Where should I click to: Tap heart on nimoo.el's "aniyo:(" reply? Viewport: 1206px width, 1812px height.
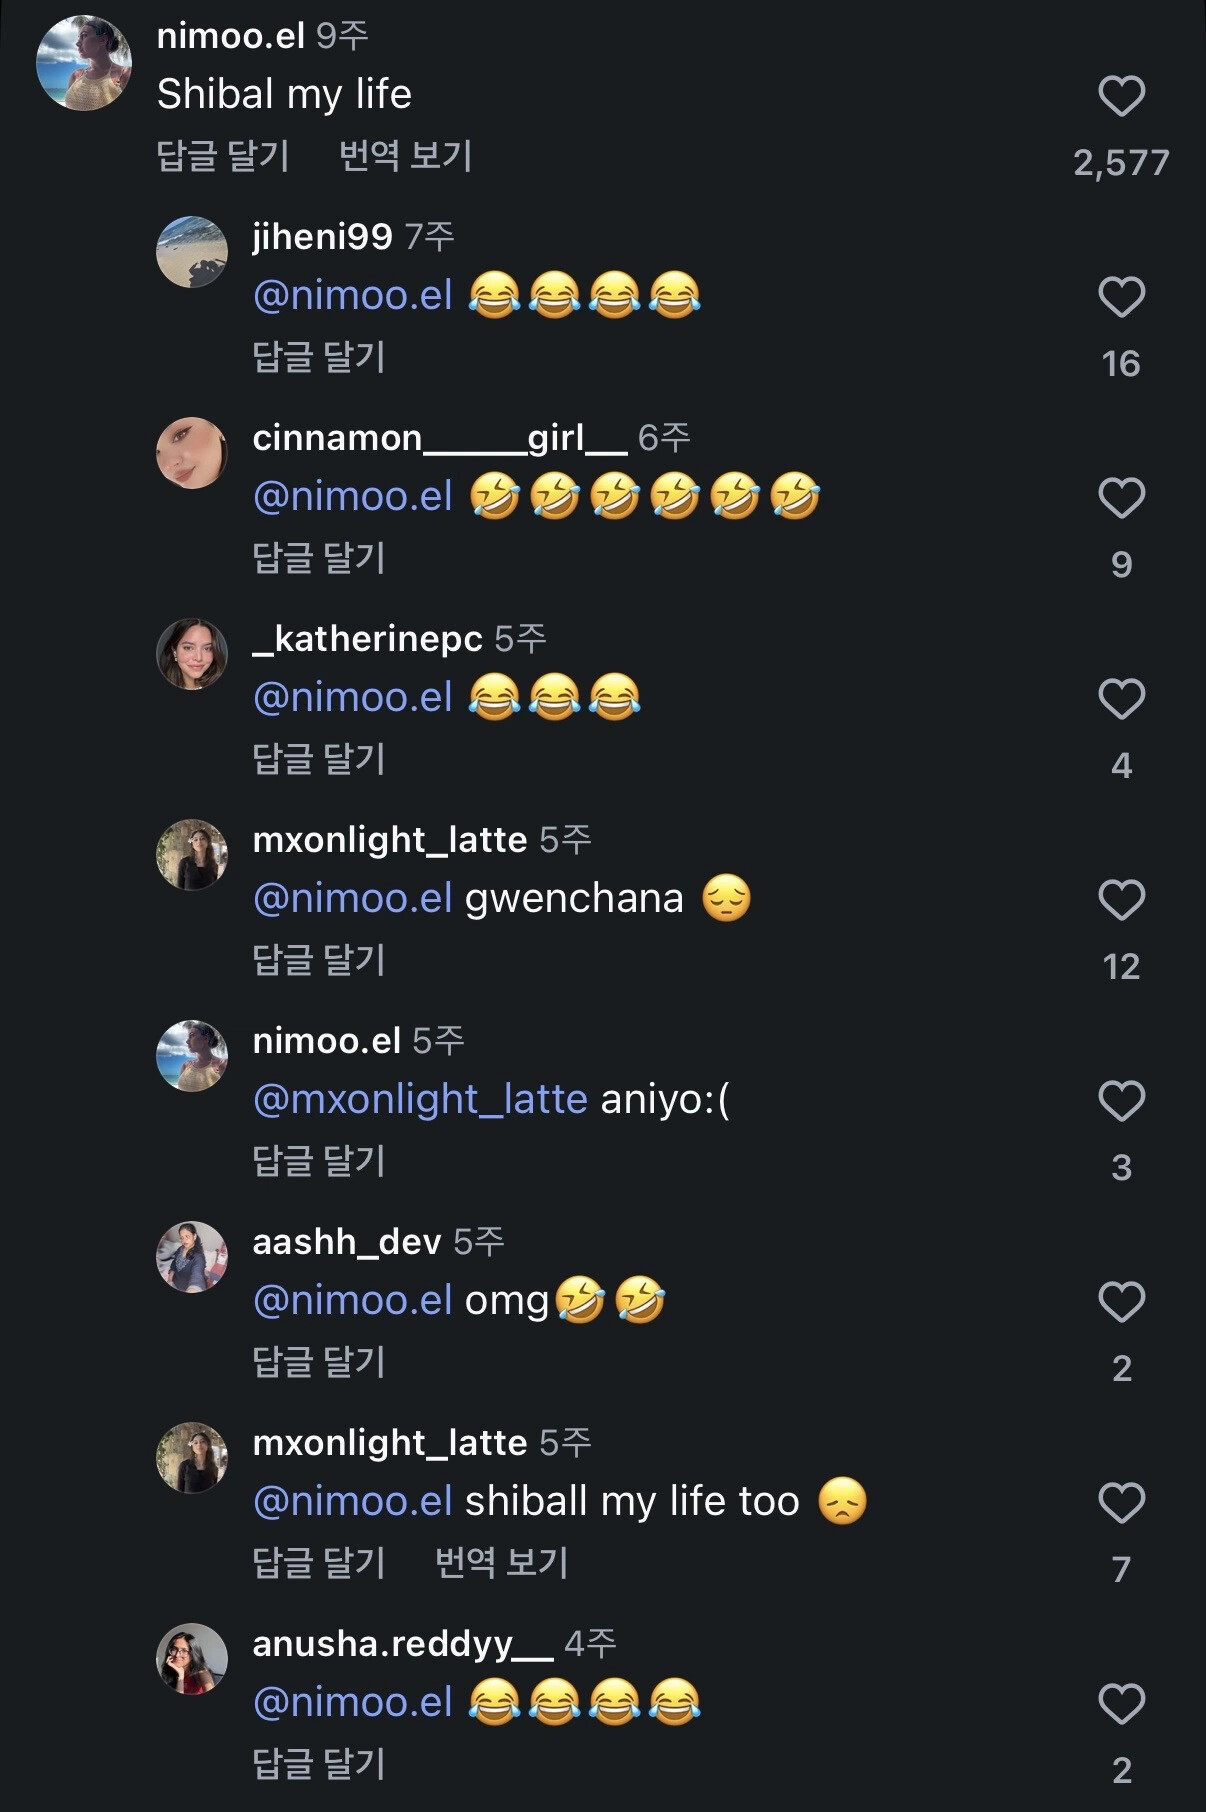point(1121,1101)
